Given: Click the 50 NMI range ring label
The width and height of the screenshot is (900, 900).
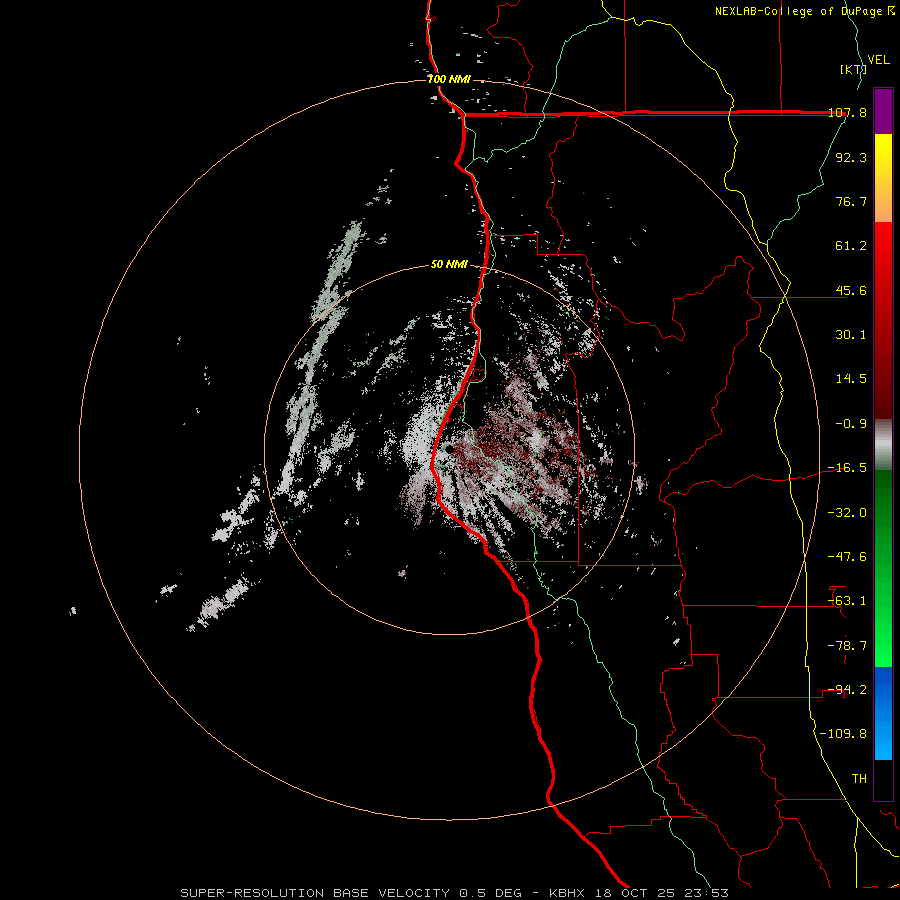Looking at the screenshot, I should pyautogui.click(x=449, y=264).
